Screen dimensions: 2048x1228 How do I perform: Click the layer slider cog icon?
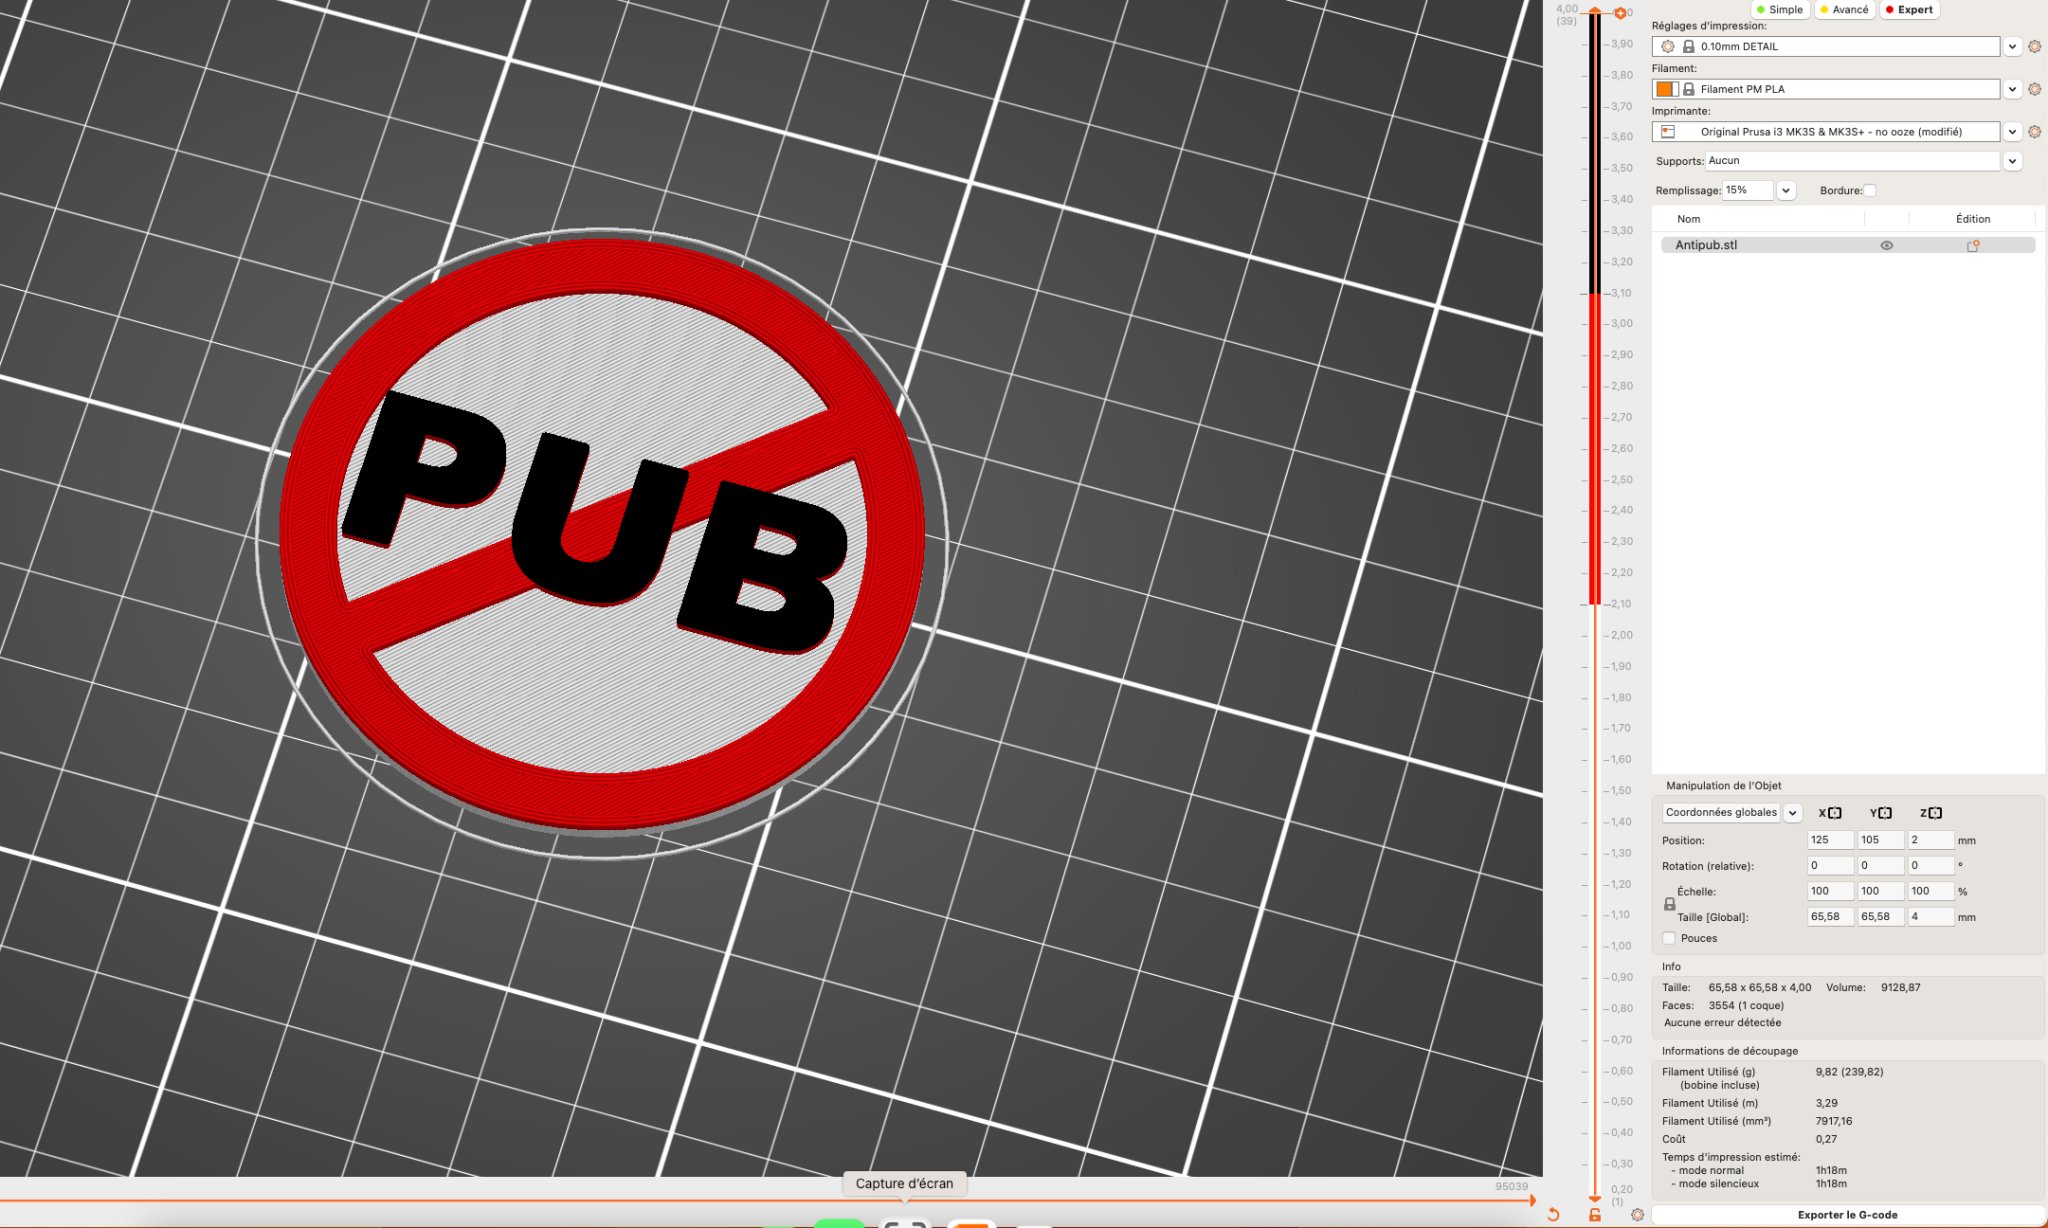pos(1637,1215)
